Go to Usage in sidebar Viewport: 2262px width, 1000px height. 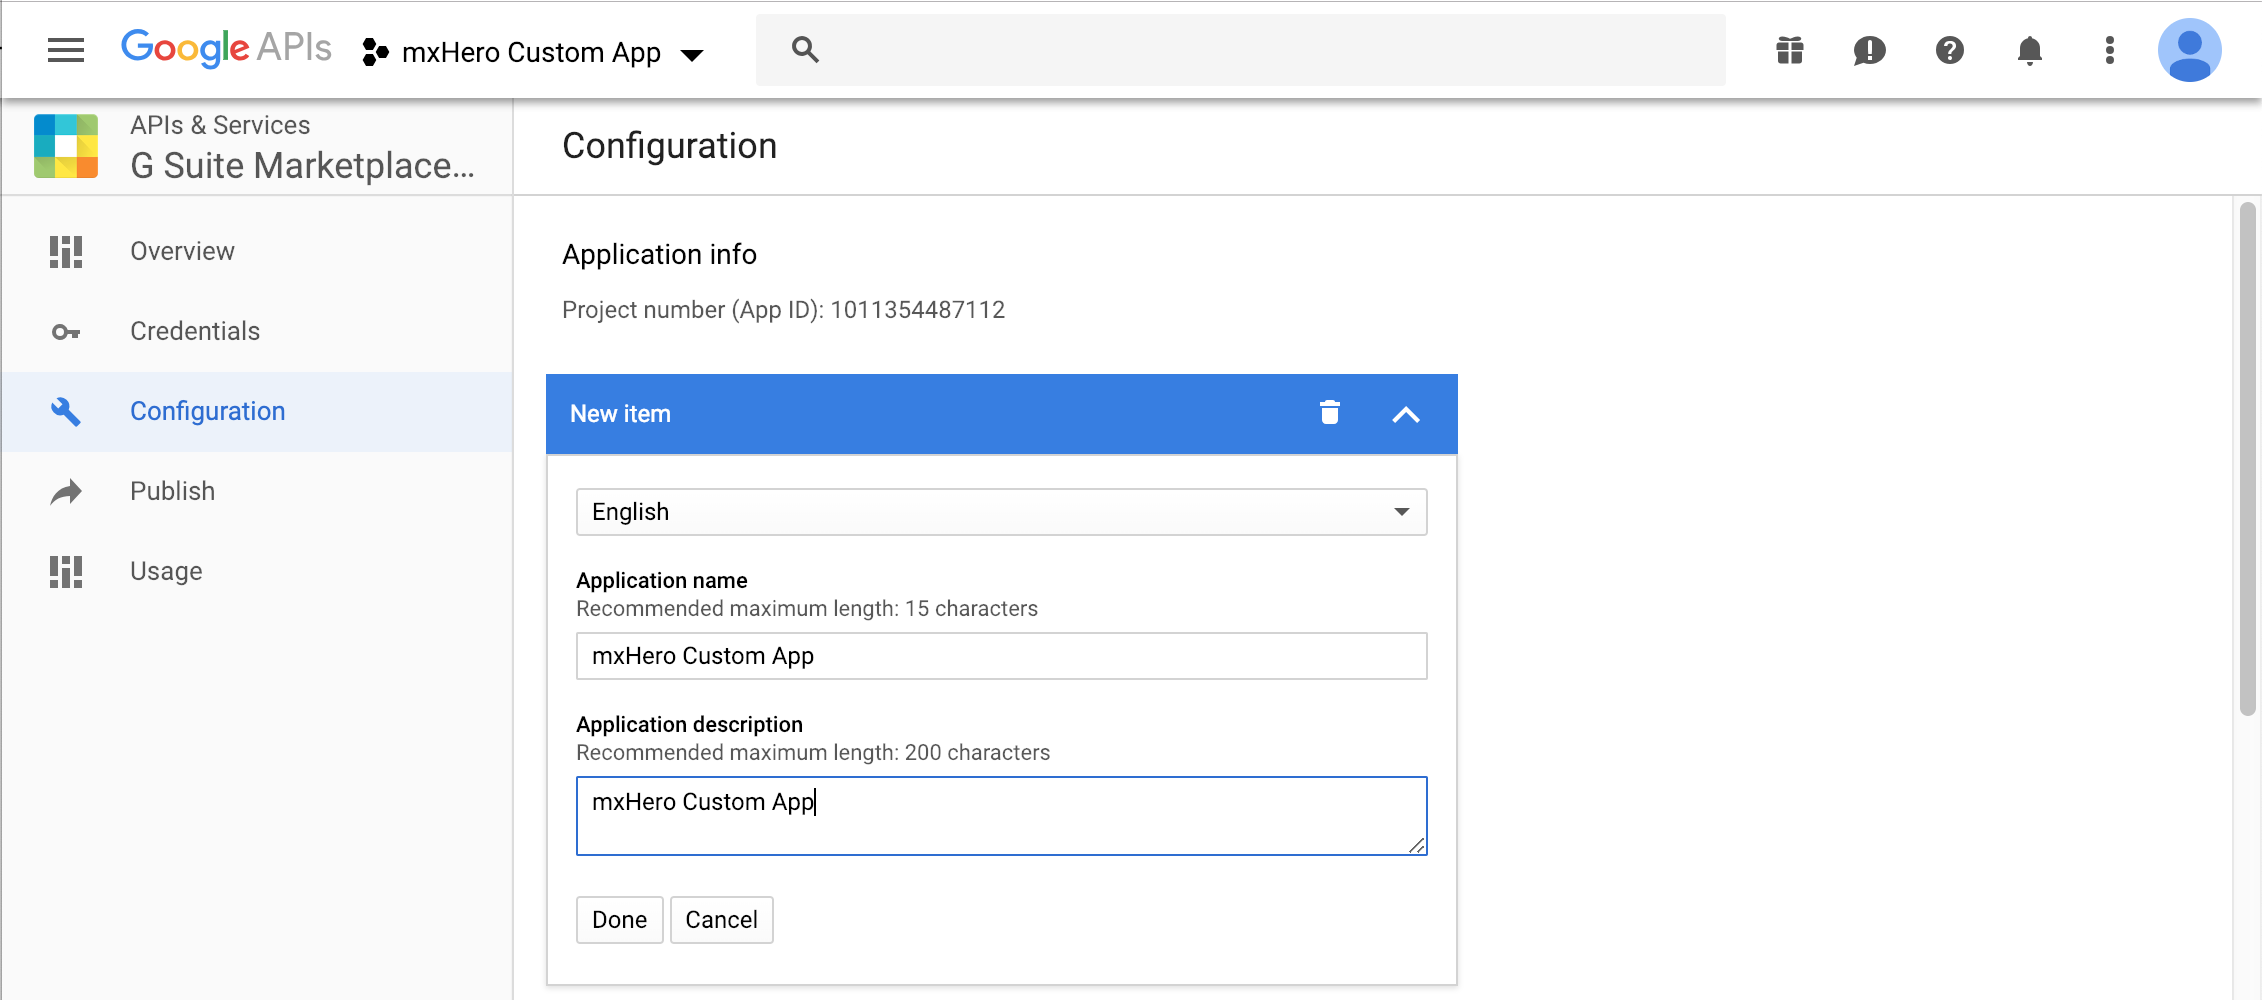166,571
